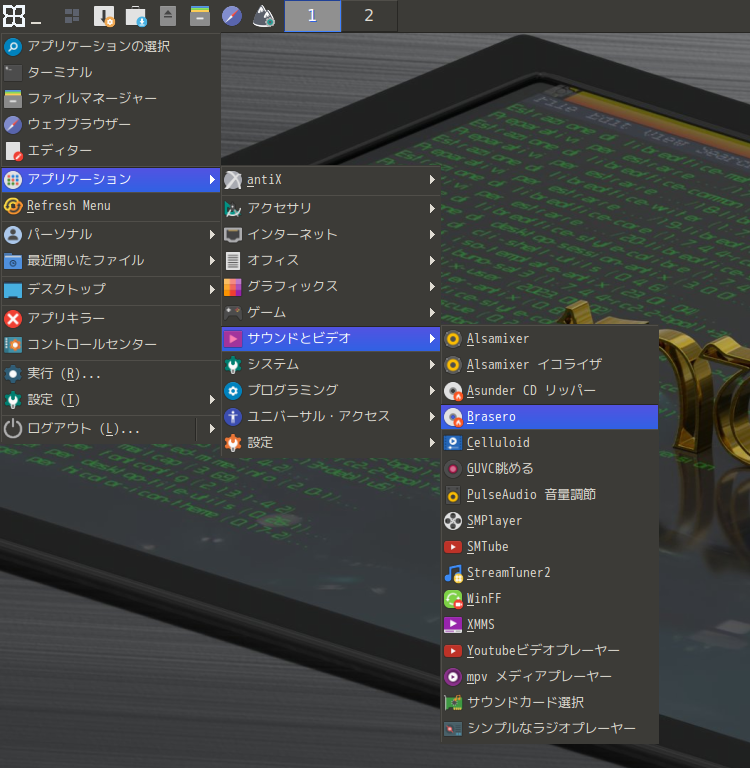
Task: Expand ユニバーサル・アクセス submenu arrow
Action: coord(432,416)
